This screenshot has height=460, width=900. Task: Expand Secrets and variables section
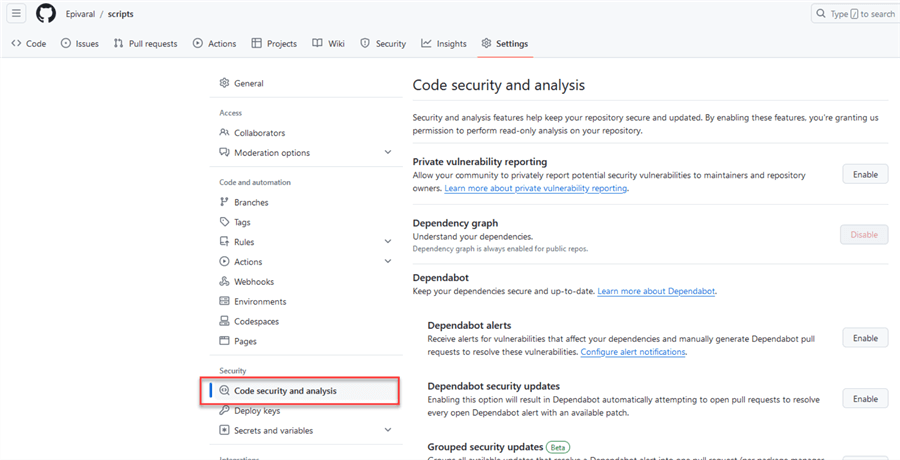pyautogui.click(x=388, y=430)
